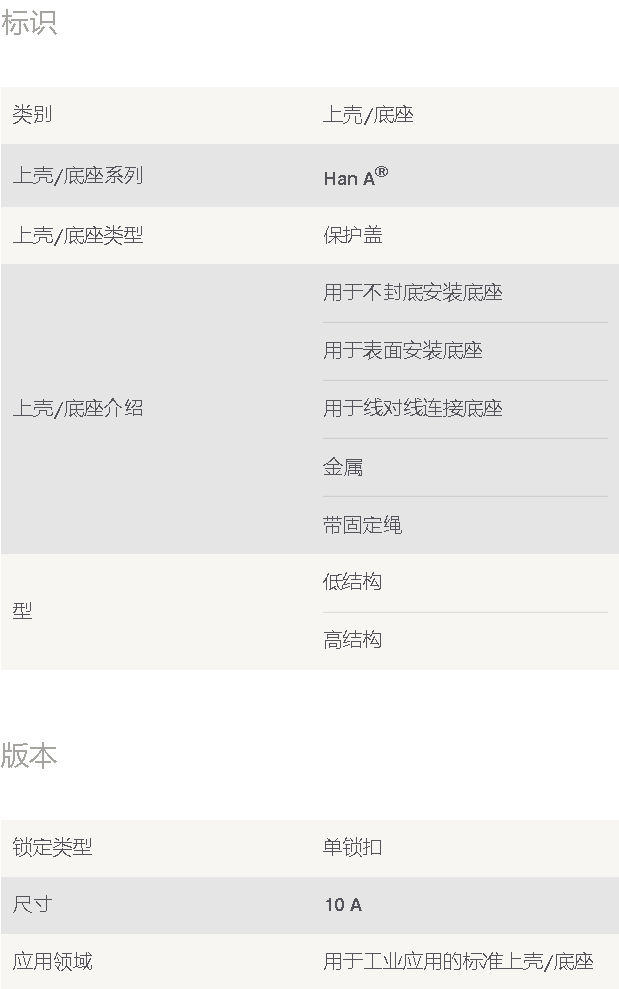Click the 金属 material entry
Screen dimensions: 619x989
click(x=343, y=467)
